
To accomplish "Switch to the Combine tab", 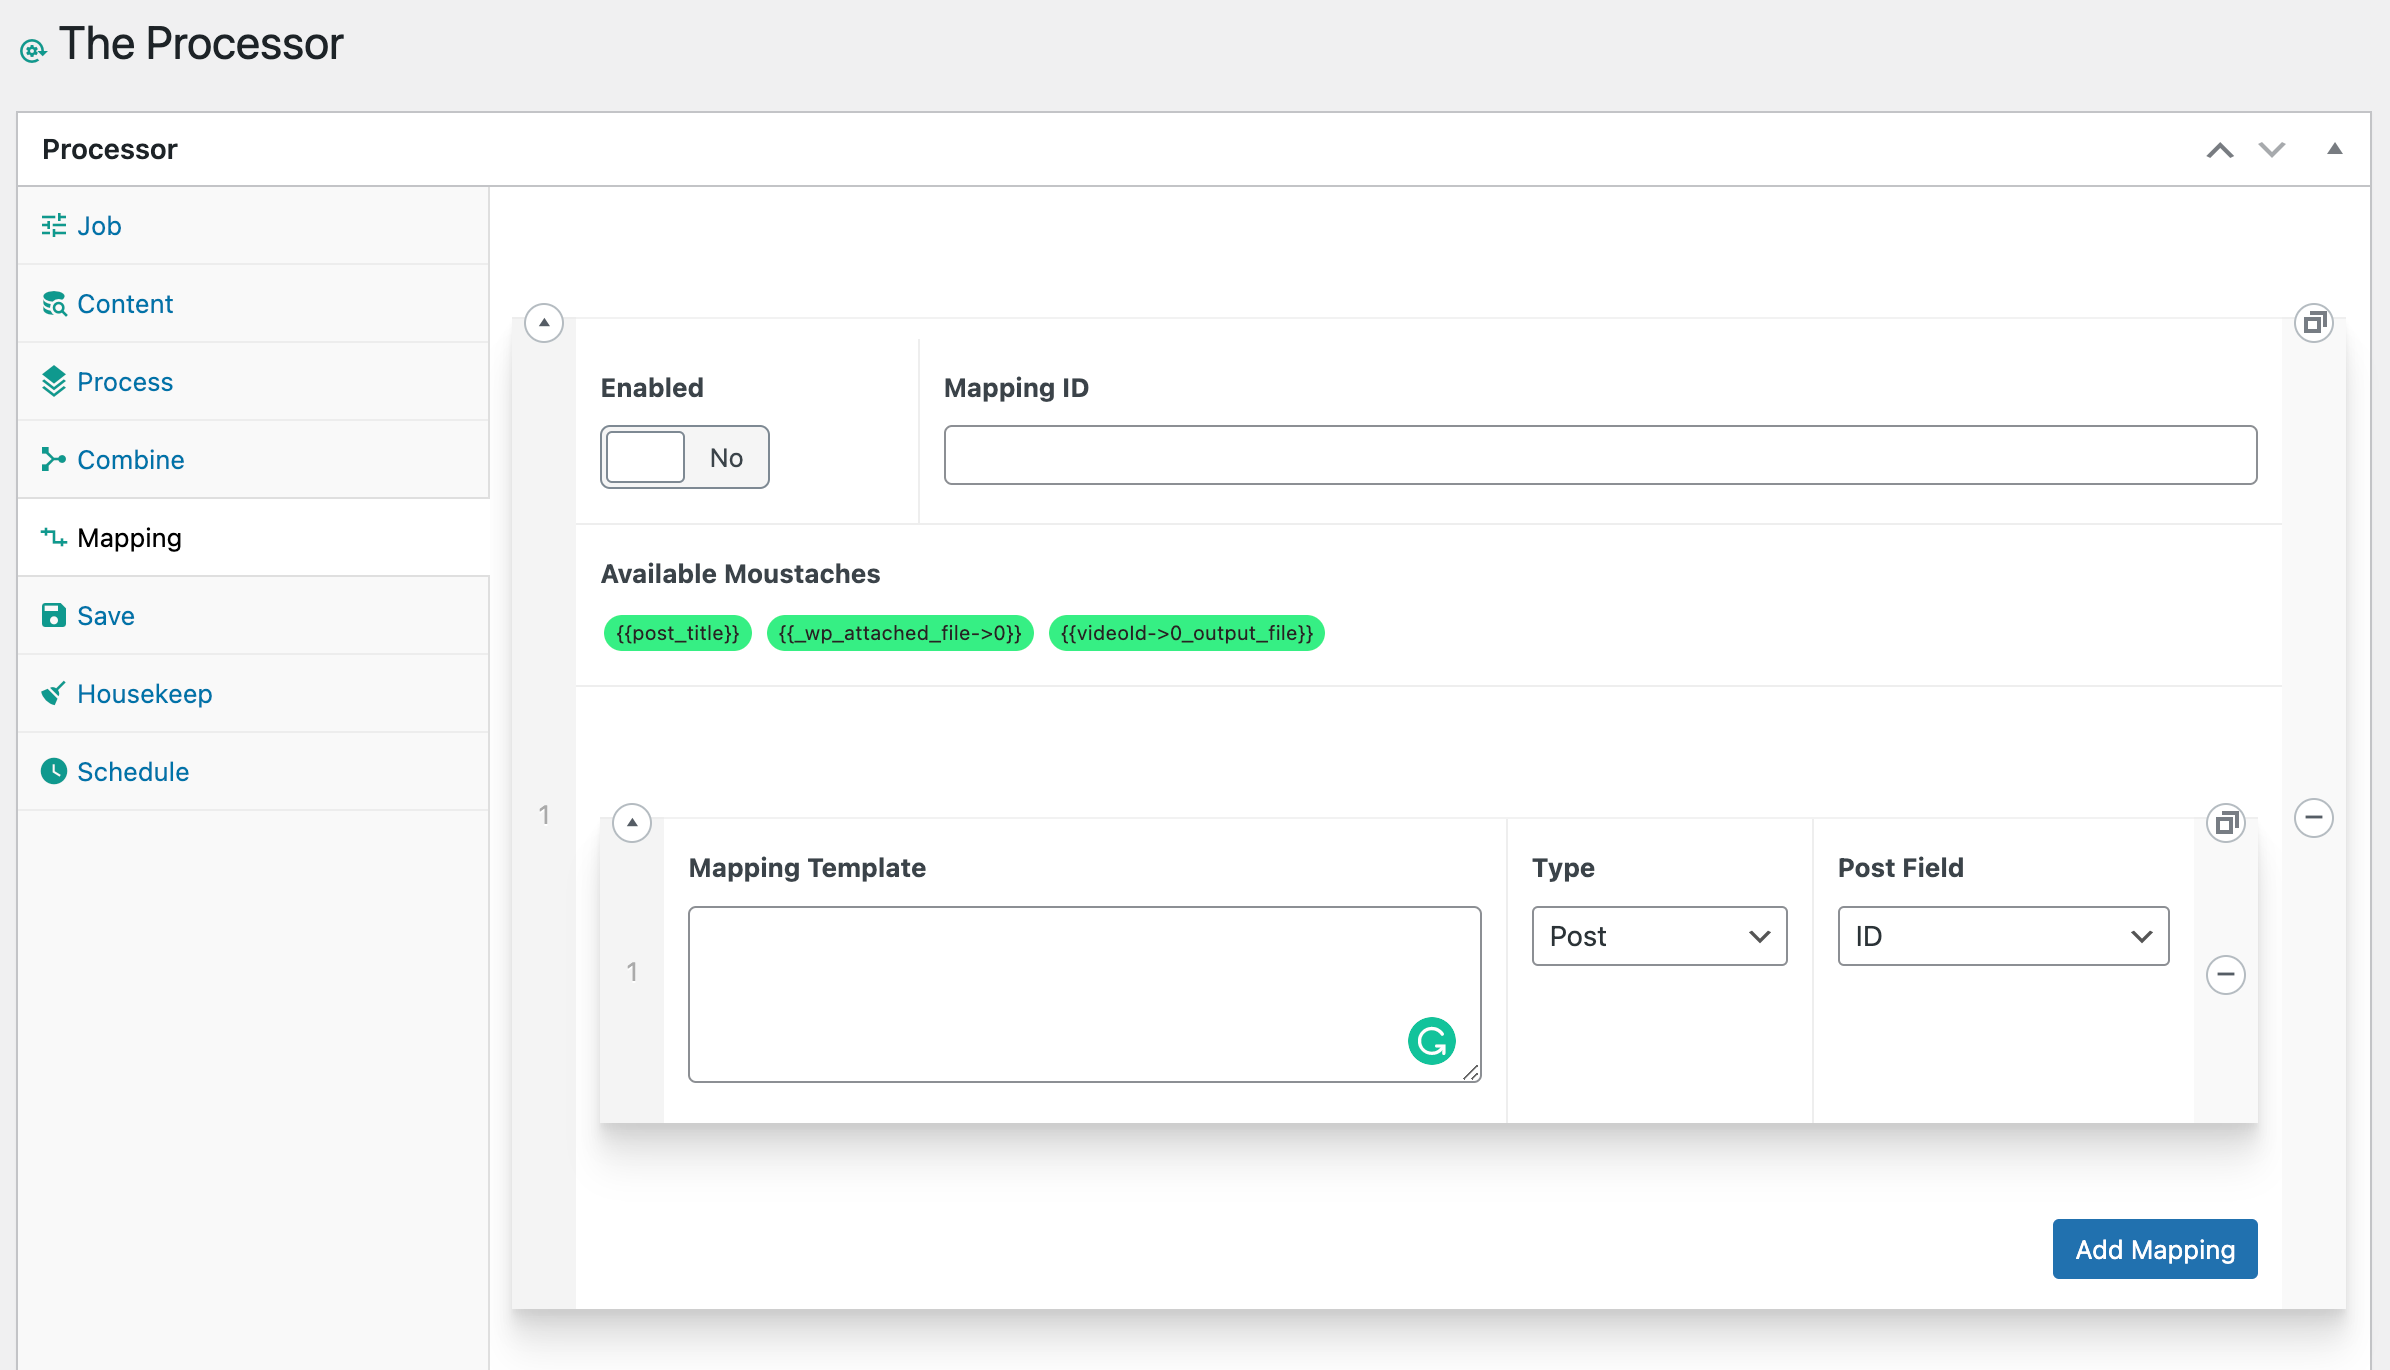I will pos(130,460).
